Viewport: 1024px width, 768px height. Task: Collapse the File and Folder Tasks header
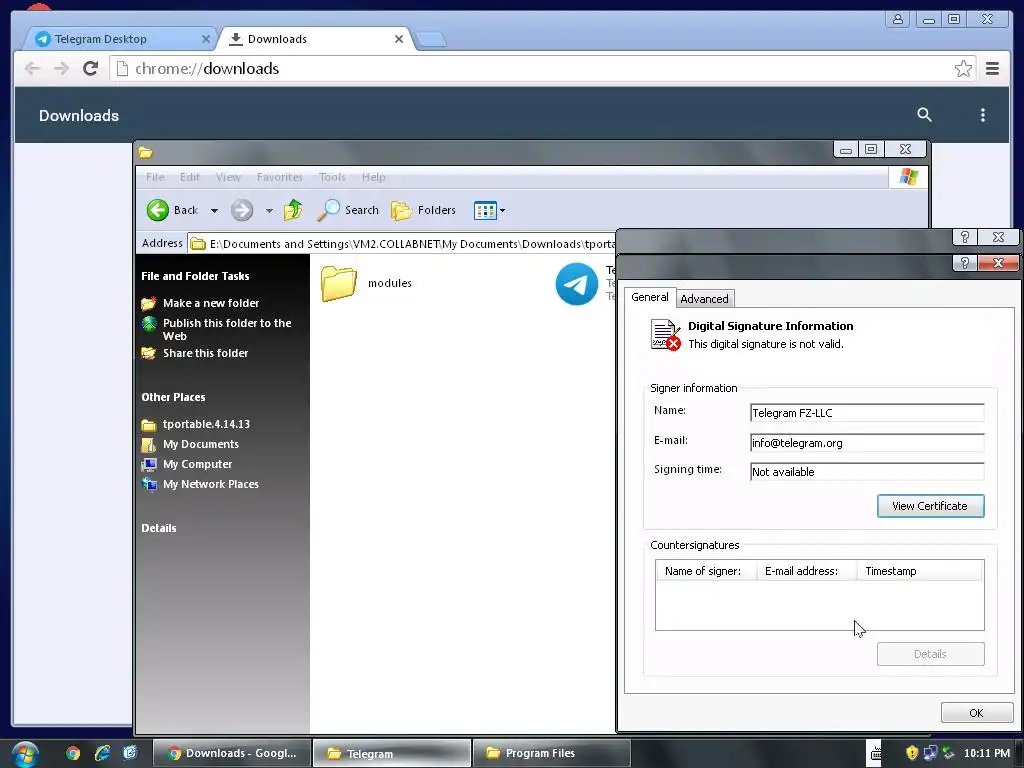[x=195, y=276]
